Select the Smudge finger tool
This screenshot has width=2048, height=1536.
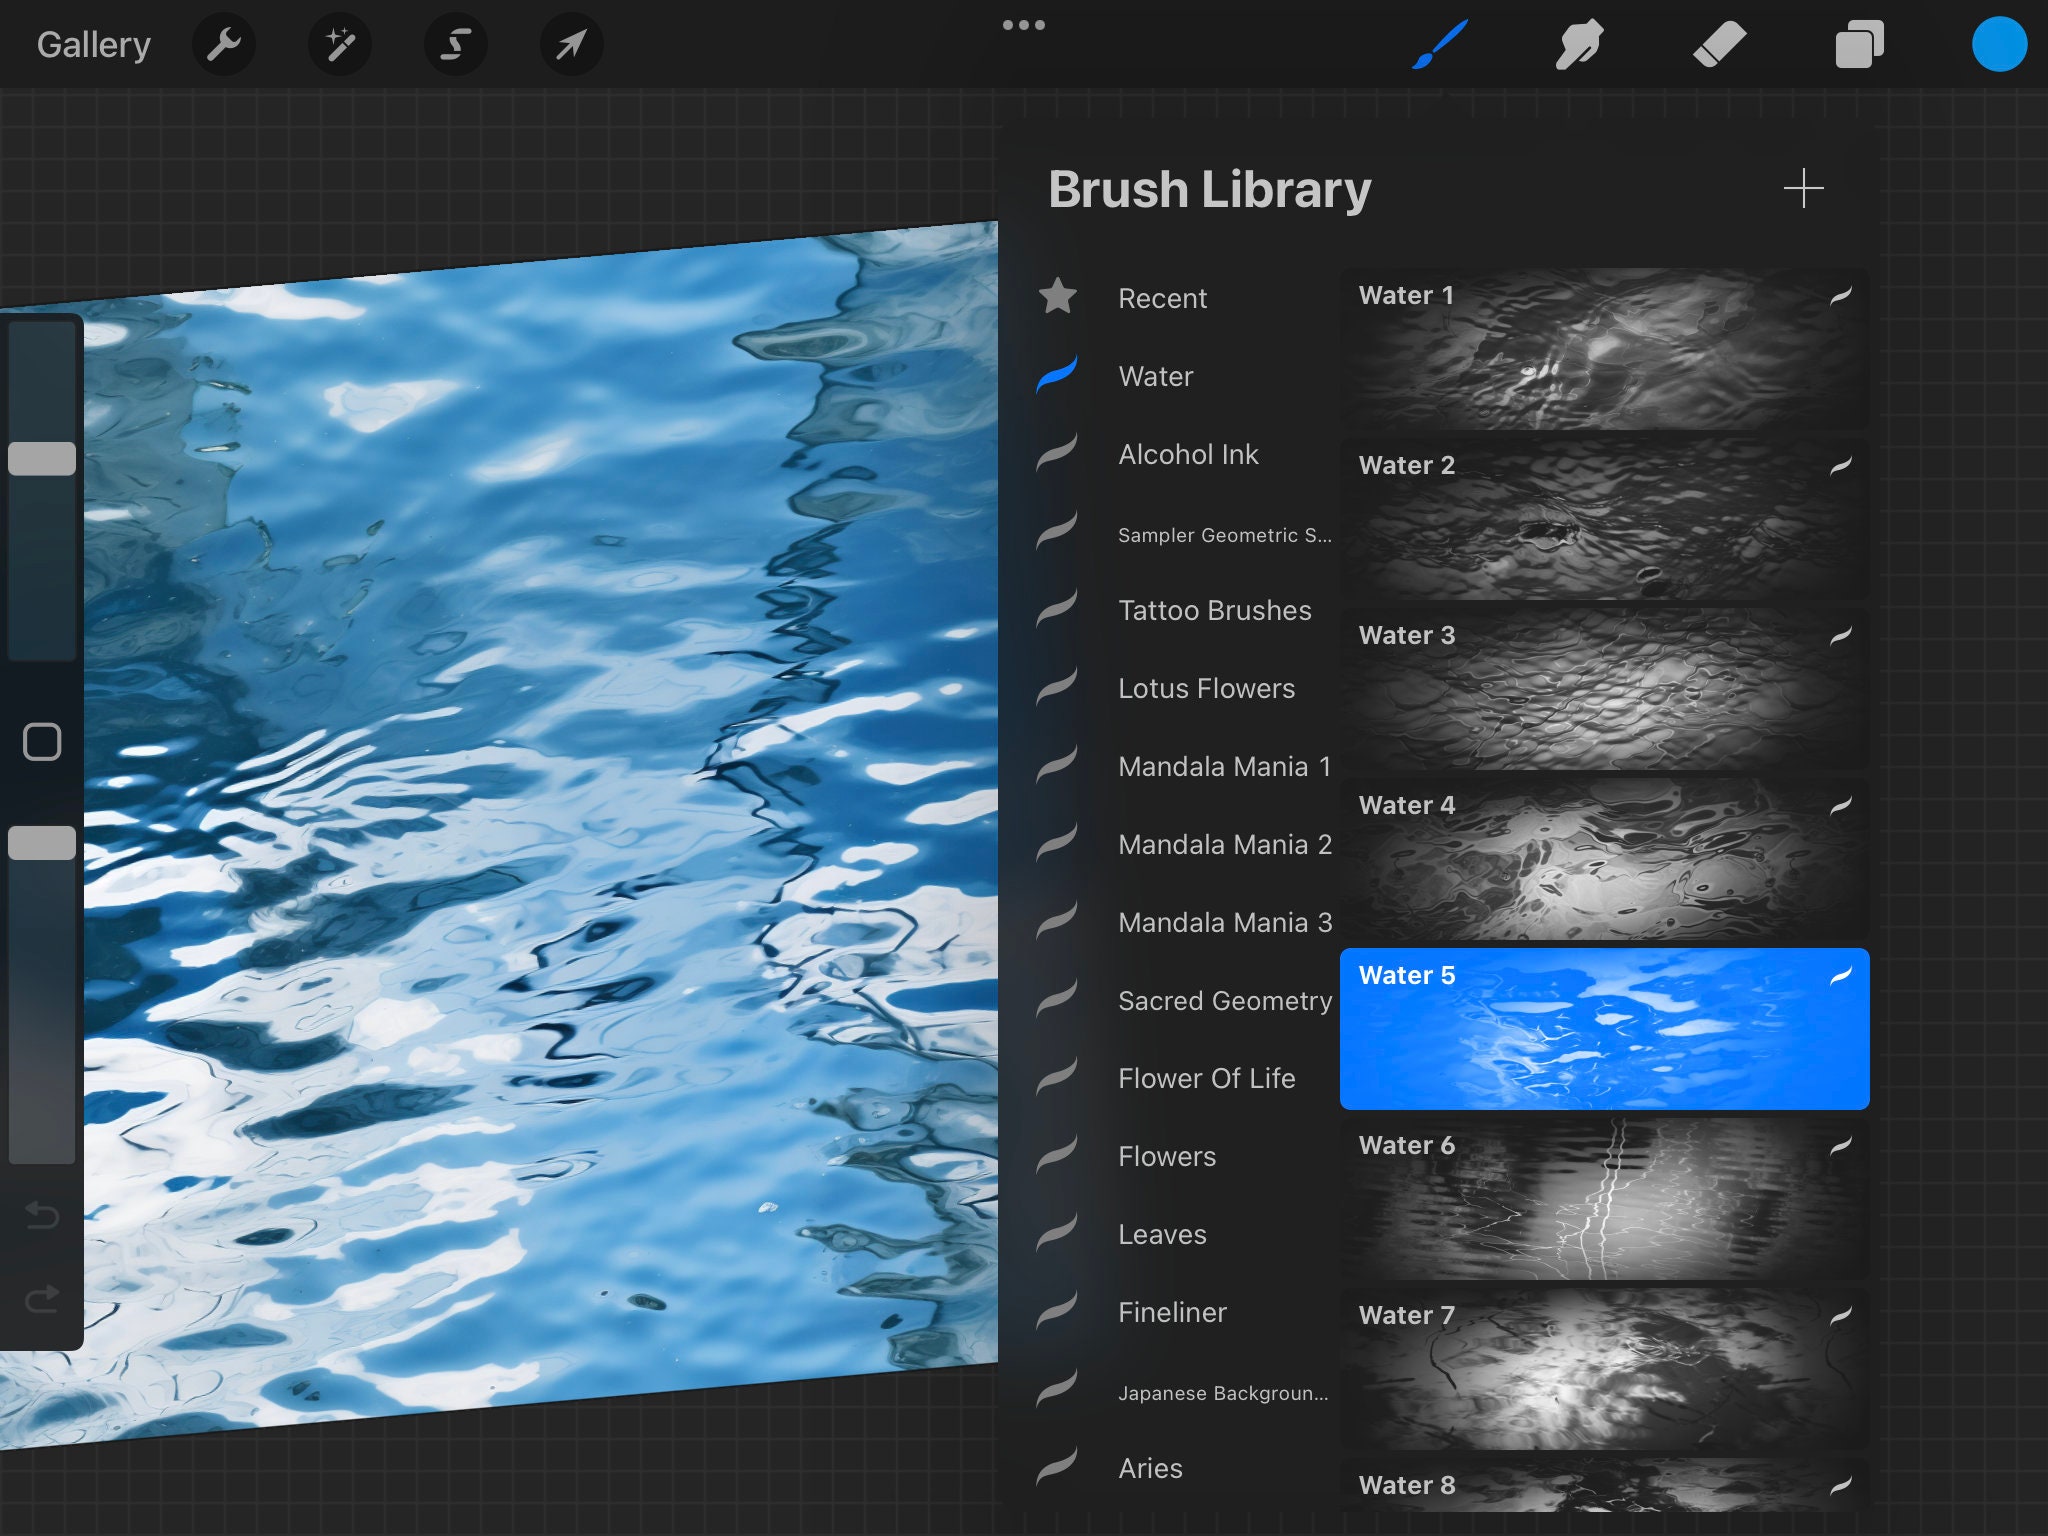pos(1579,45)
